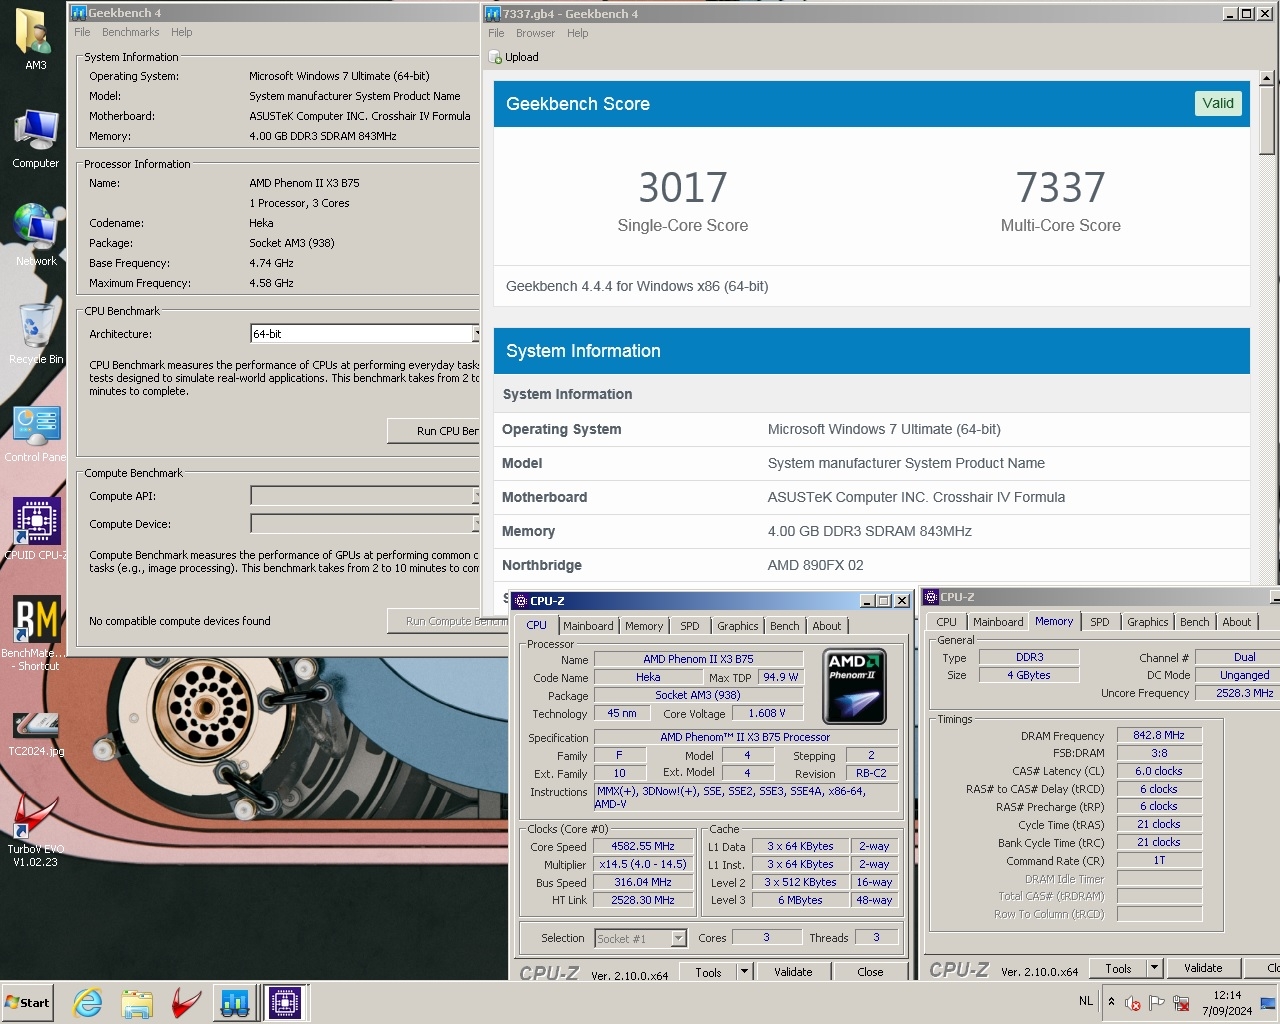Click Multi-Core Score 7337
Image resolution: width=1280 pixels, height=1024 pixels.
pos(1060,187)
